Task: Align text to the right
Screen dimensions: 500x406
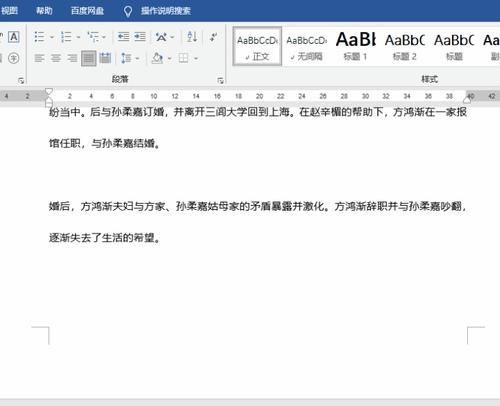Action: click(72, 59)
